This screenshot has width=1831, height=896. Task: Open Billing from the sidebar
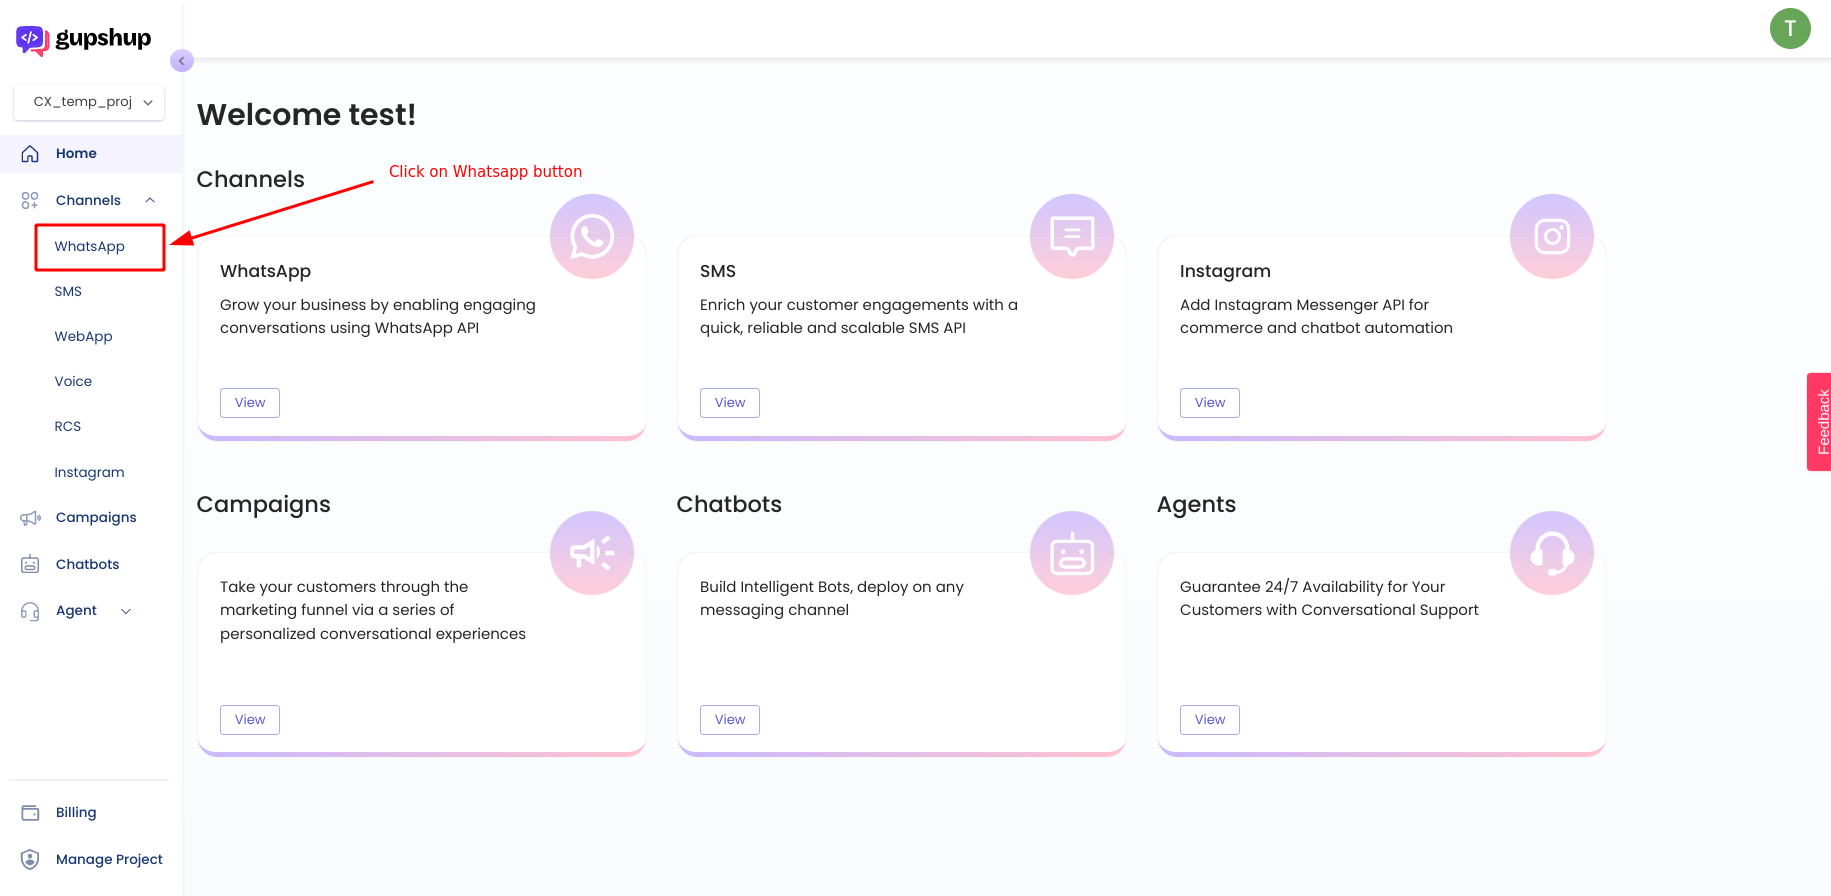coord(76,813)
